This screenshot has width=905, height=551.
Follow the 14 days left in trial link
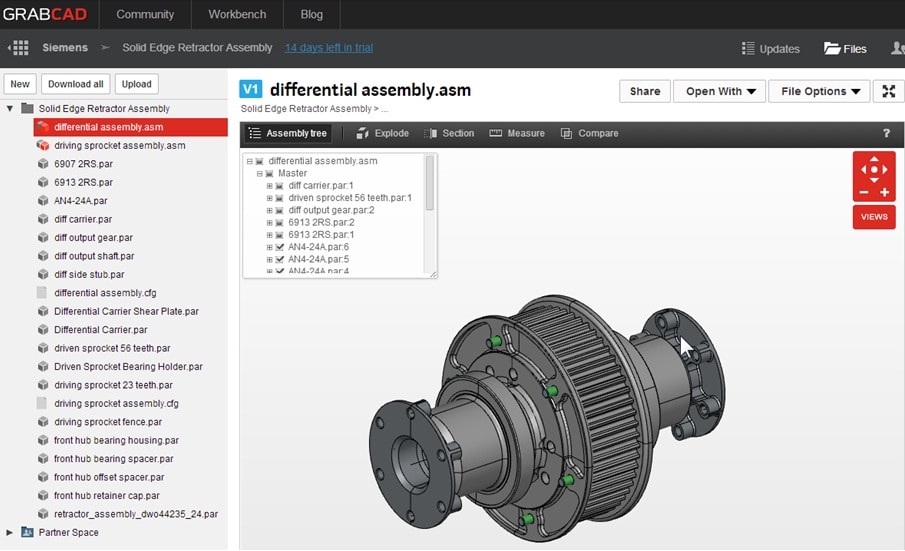(329, 47)
